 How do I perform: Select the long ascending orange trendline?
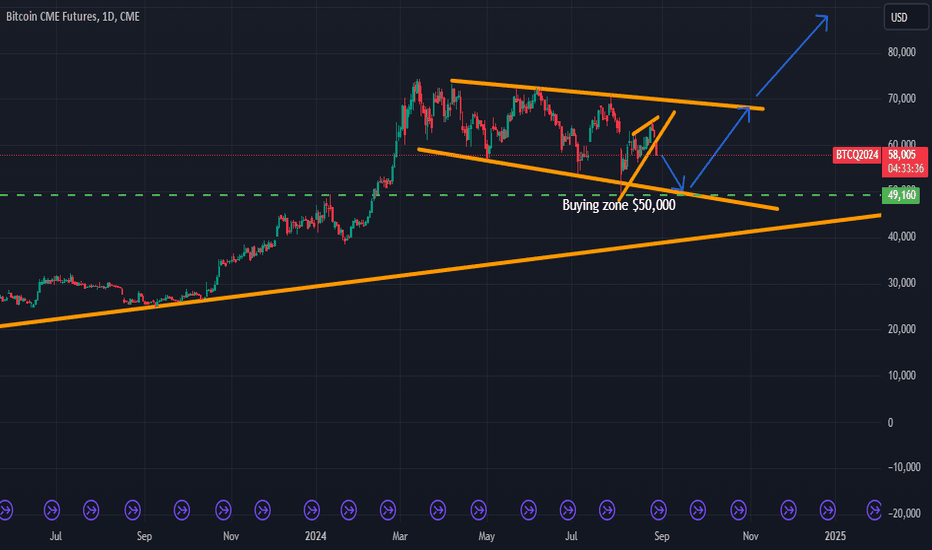pyautogui.click(x=440, y=271)
